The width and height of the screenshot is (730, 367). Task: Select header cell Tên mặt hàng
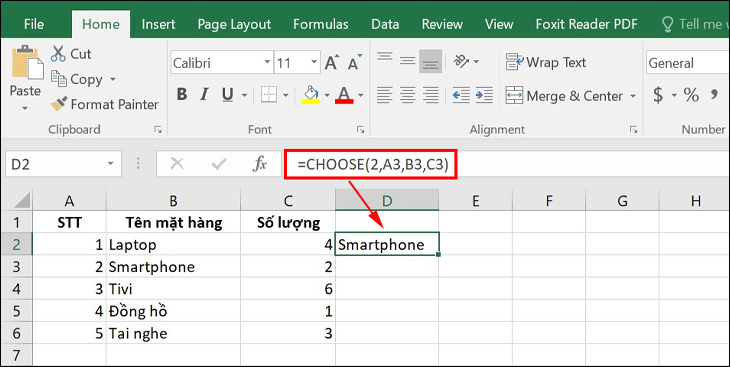coord(173,223)
